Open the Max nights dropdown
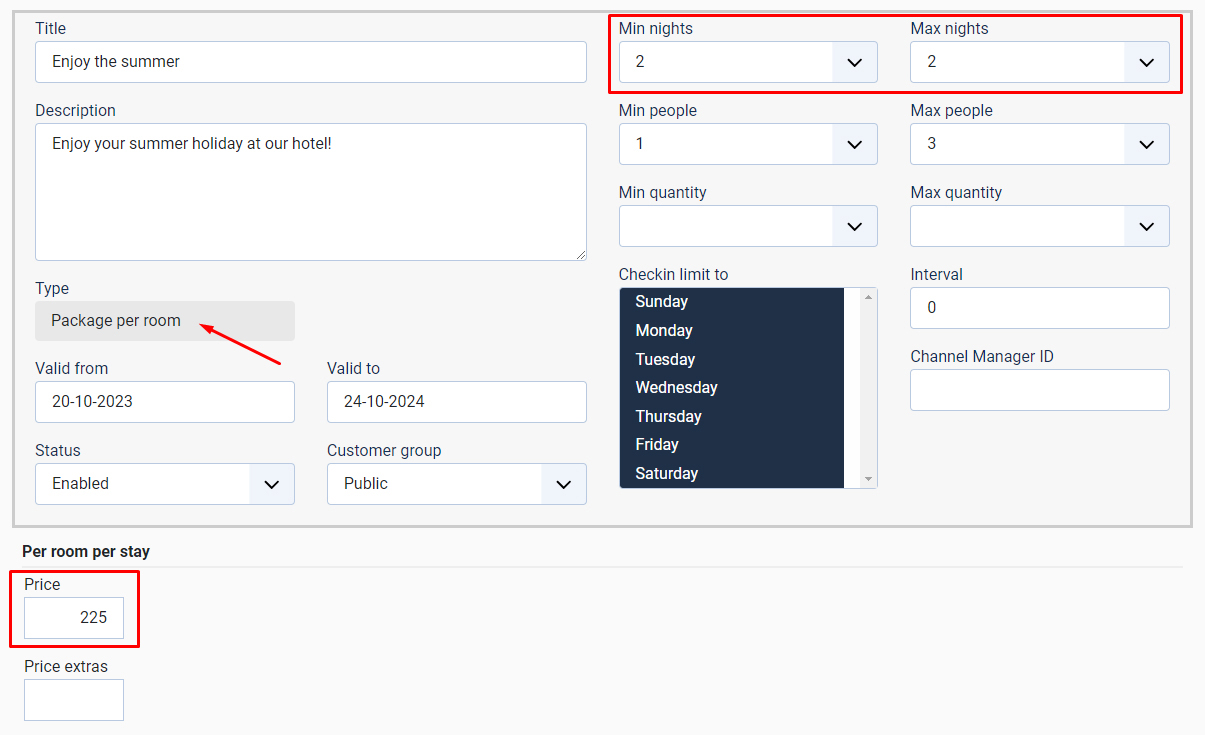Viewport: 1205px width, 735px height. [1039, 62]
